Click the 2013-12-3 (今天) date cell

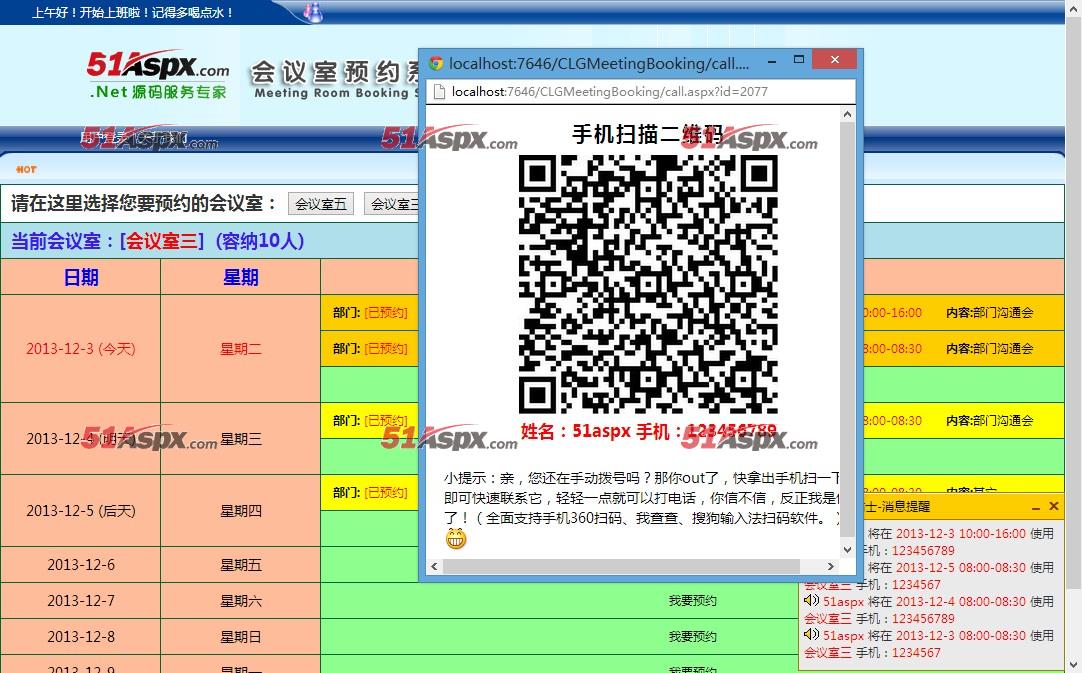point(81,349)
